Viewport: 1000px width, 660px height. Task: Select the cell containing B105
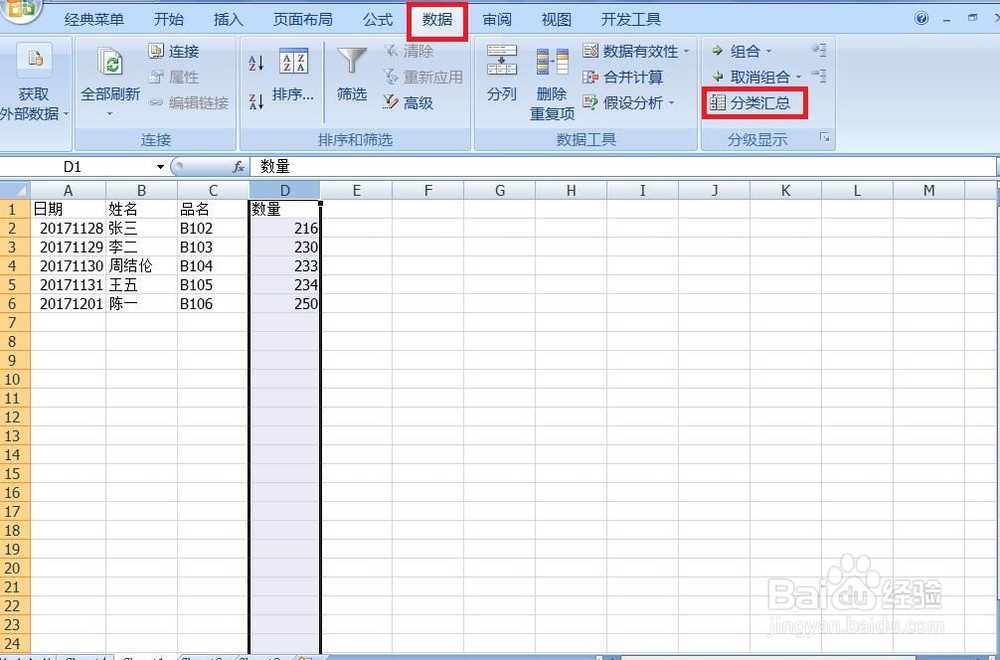click(213, 285)
